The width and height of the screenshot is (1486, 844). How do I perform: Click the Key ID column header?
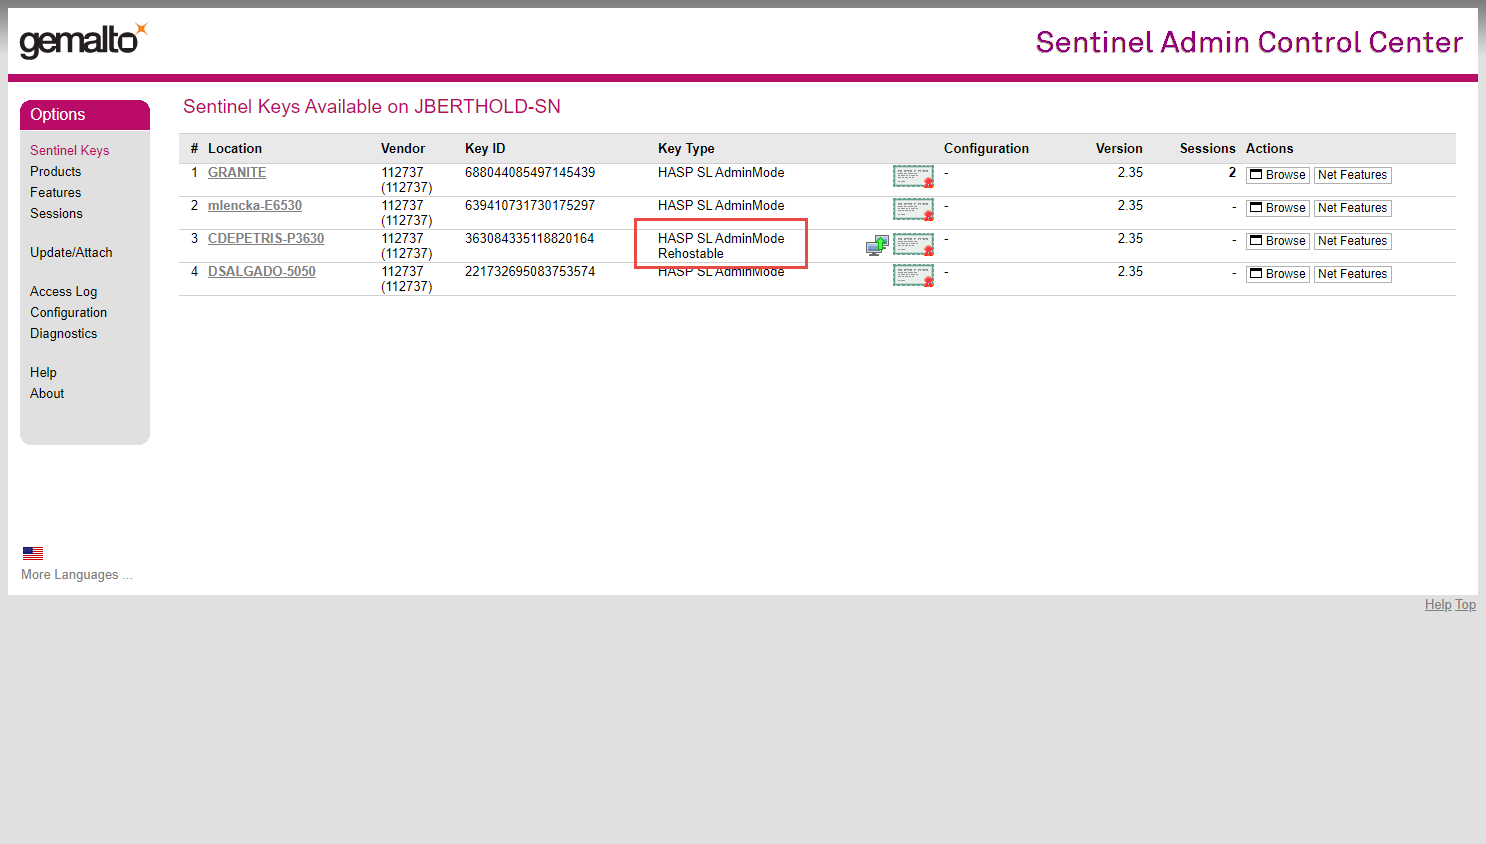485,148
